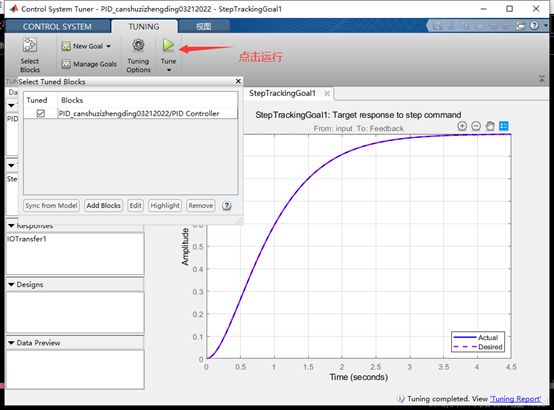Click the zoom in plot icon
The height and width of the screenshot is (410, 554).
(462, 126)
